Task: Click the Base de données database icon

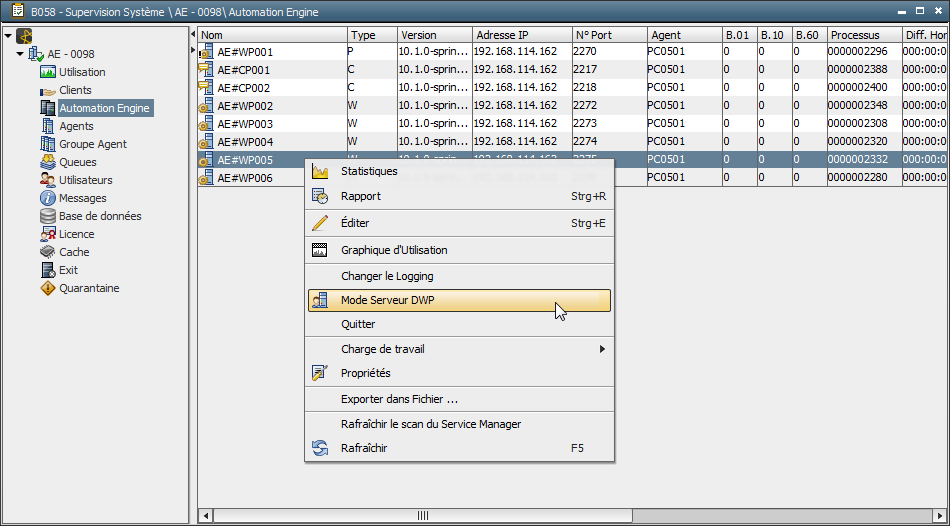Action: coord(48,216)
